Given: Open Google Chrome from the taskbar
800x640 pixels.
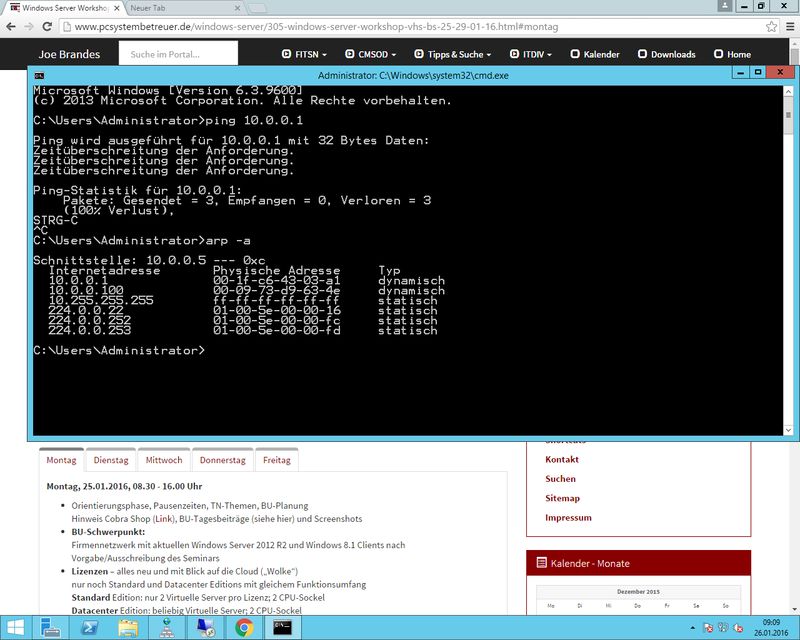Looking at the screenshot, I should 243,627.
